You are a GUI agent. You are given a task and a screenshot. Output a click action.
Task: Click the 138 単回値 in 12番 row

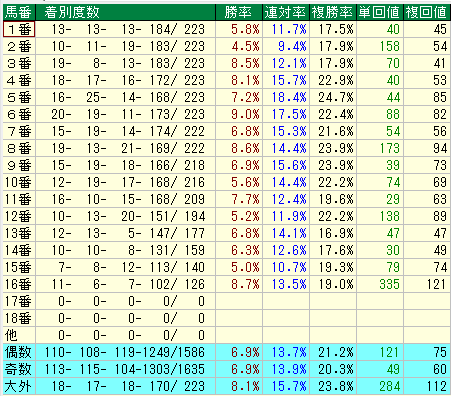click(380, 216)
